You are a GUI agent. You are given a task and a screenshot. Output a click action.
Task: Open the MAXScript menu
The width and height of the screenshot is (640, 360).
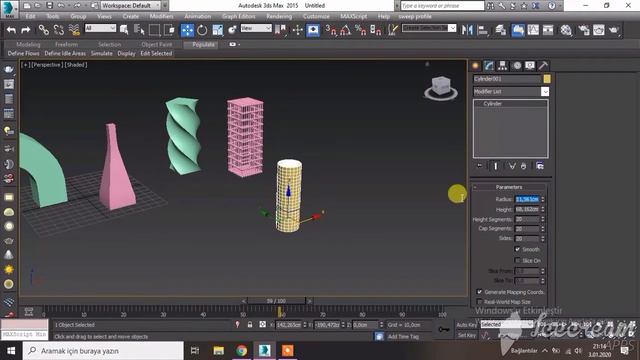click(x=353, y=16)
